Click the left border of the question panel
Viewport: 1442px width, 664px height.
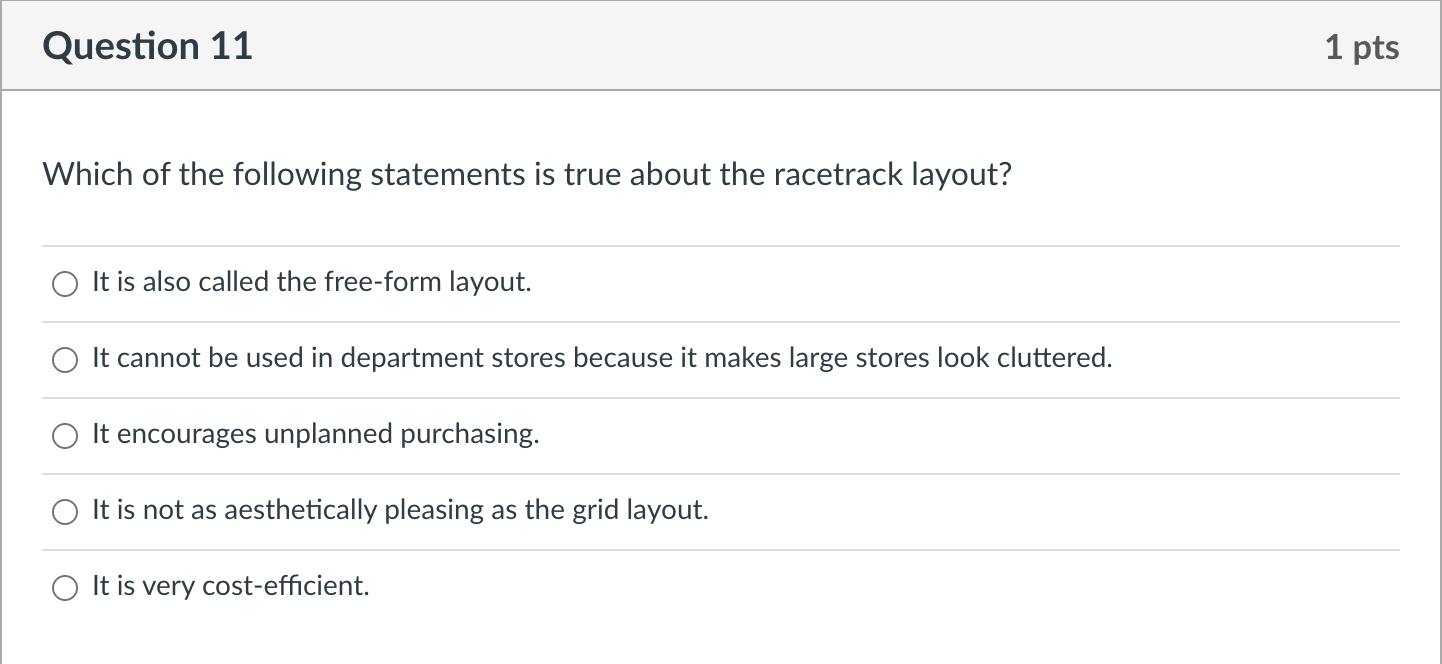click(4, 400)
